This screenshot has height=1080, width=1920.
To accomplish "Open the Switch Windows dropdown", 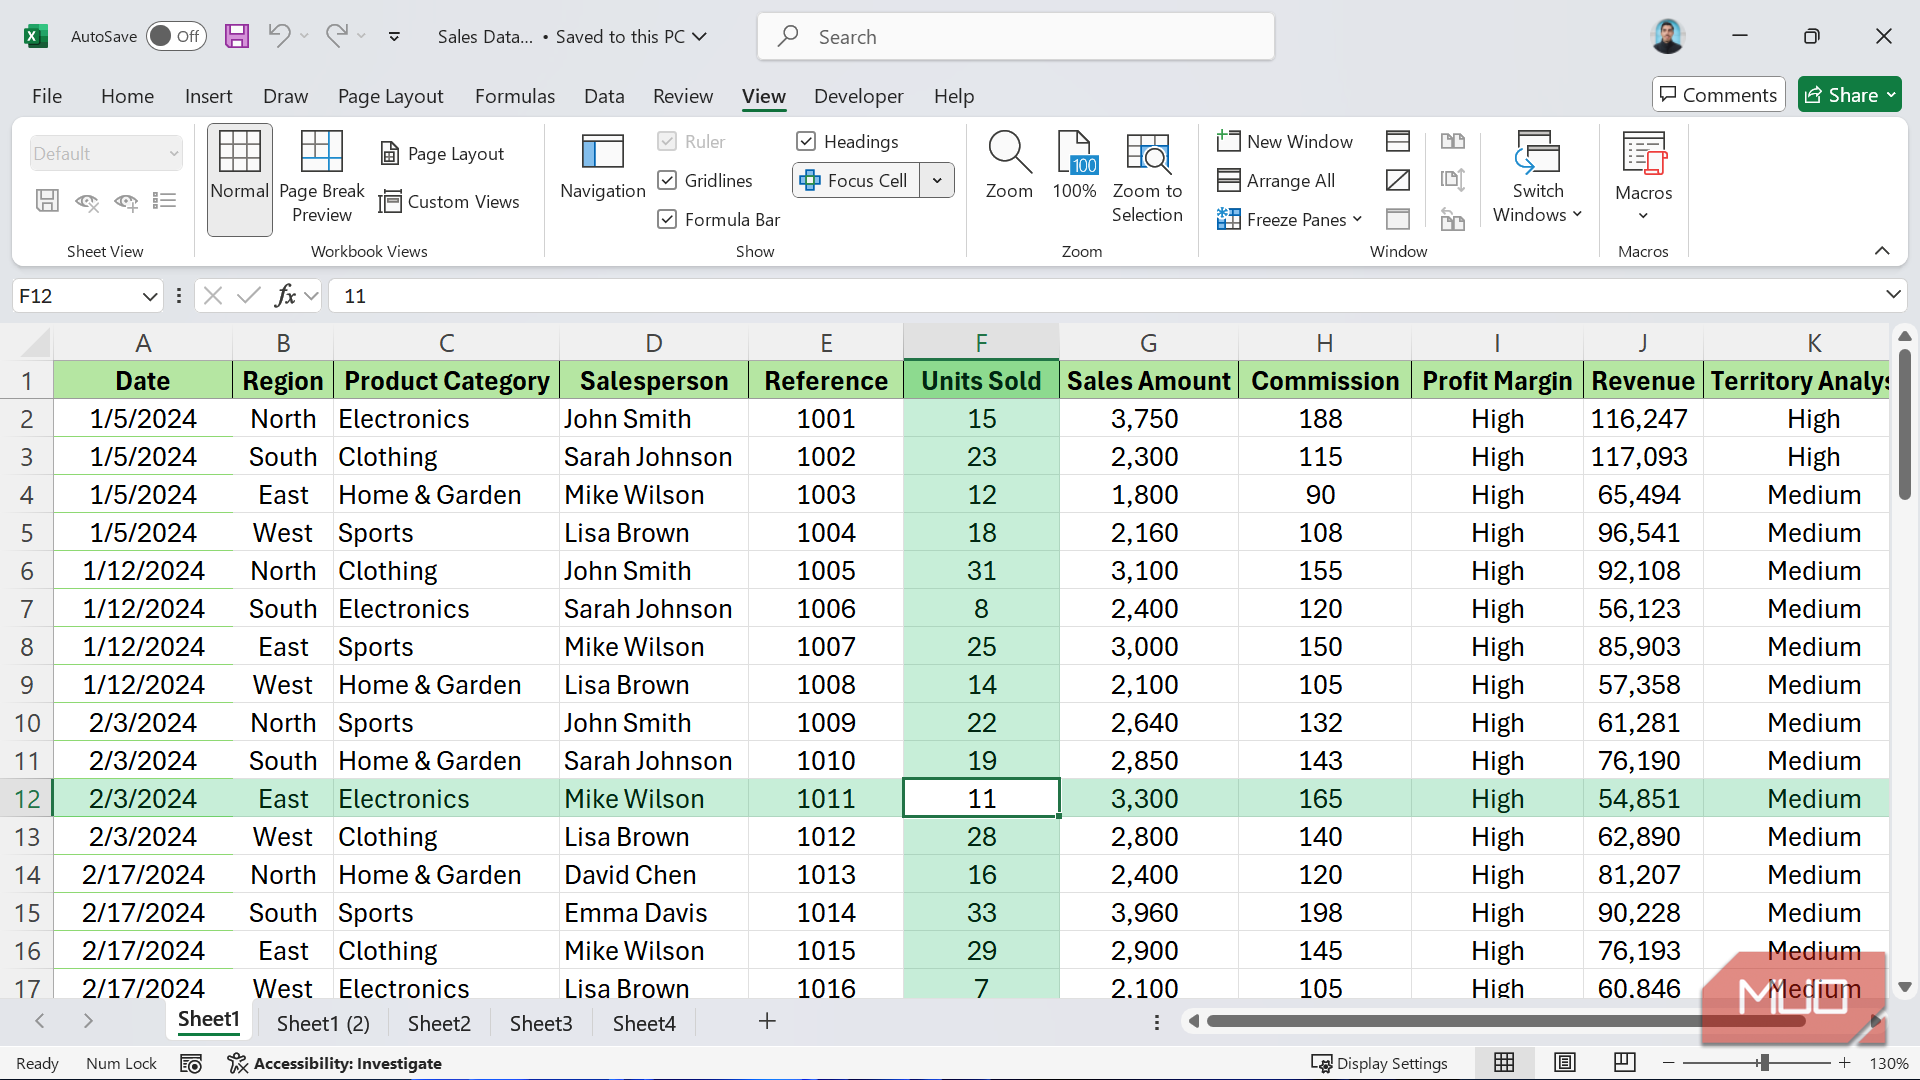I will click(x=1537, y=178).
